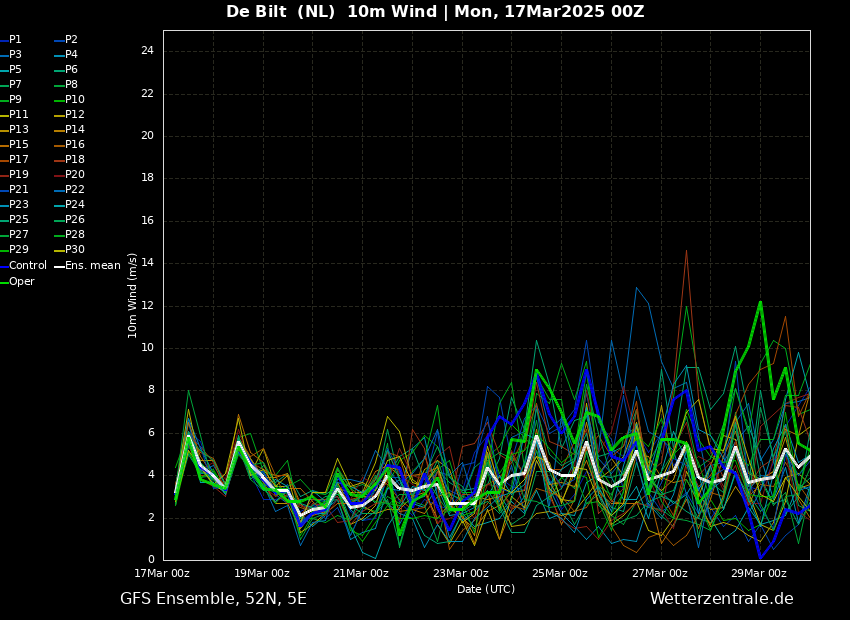Click the 29Mar 00z date label
Screen dimensions: 850x620
pyautogui.click(x=758, y=574)
